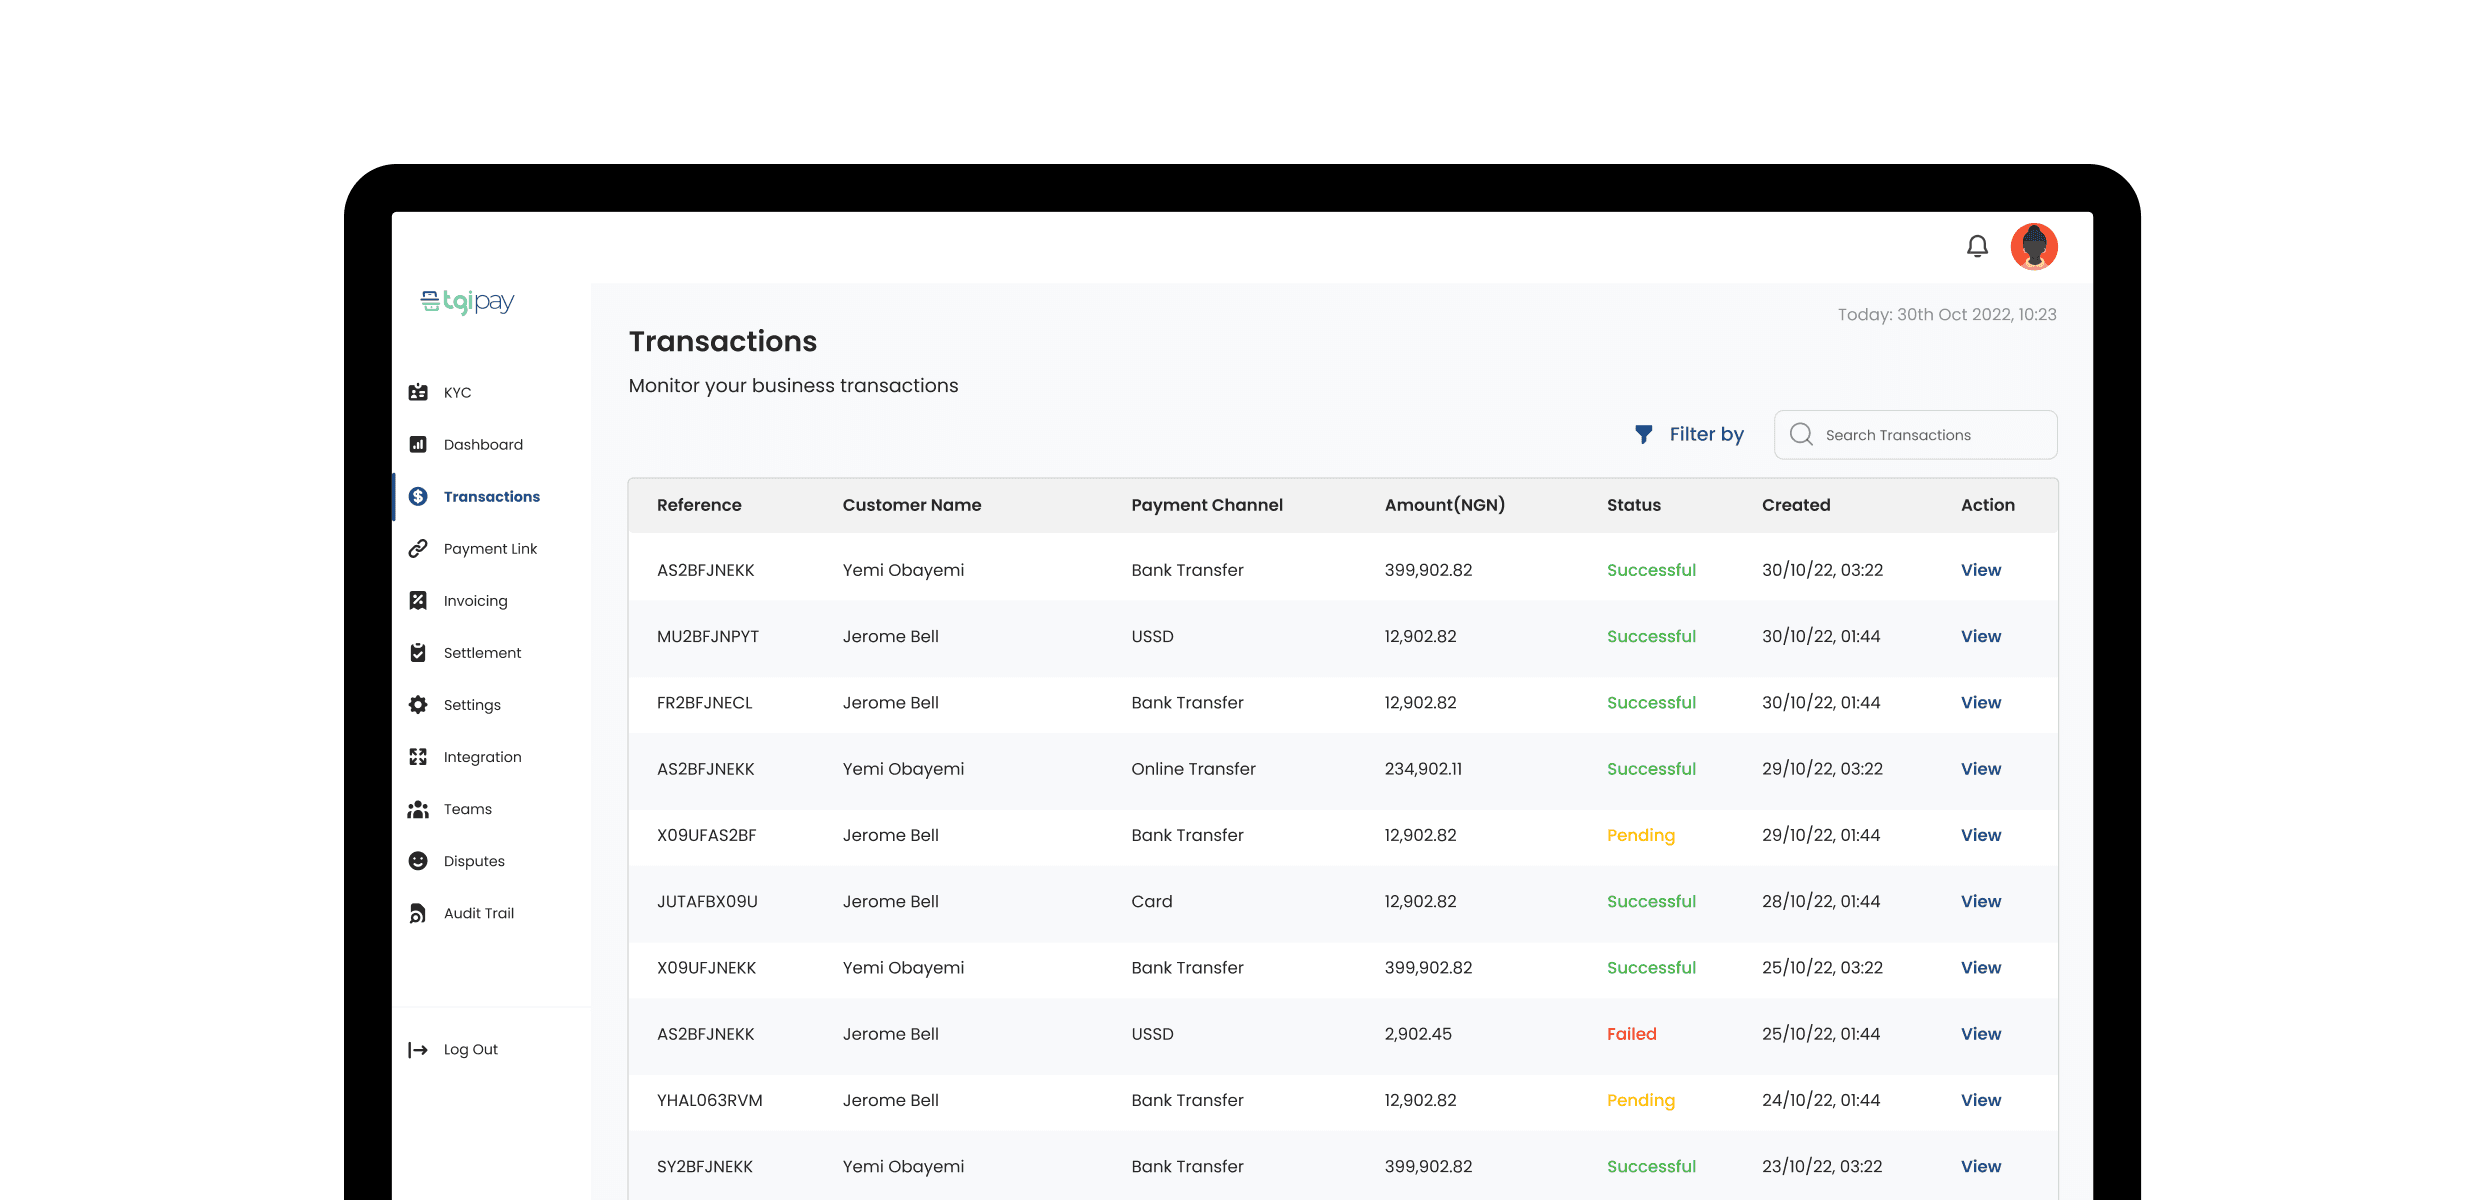This screenshot has width=2484, height=1200.
Task: Click the Settlement clipboard icon
Action: 418,652
